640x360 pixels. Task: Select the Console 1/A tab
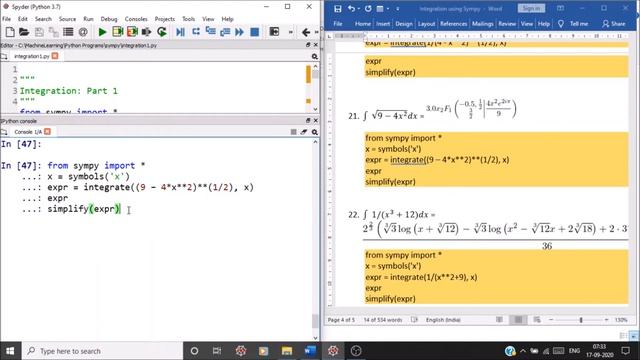coord(28,132)
